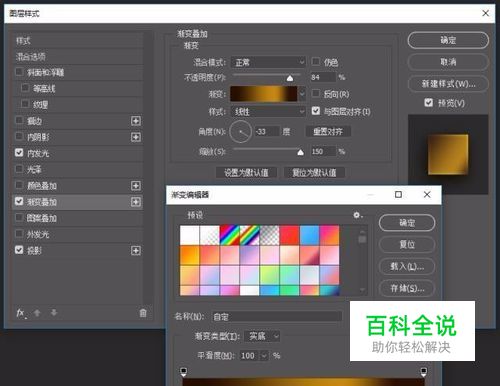
Task: Enable the 外发光 checkbox
Action: [x=19, y=233]
